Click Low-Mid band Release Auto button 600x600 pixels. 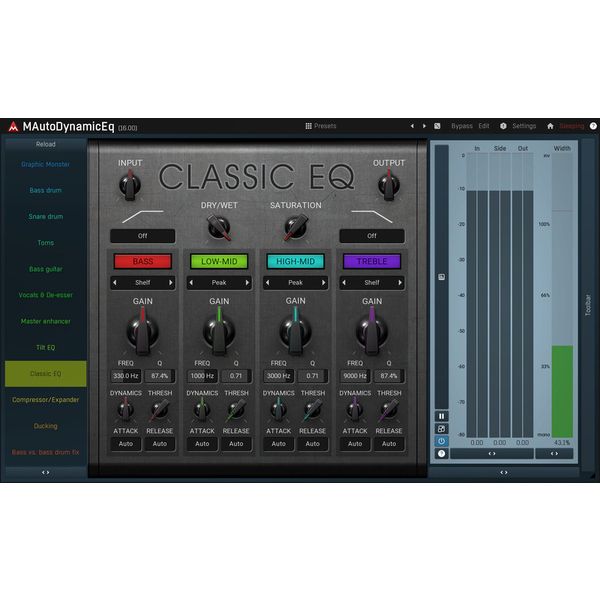[236, 444]
